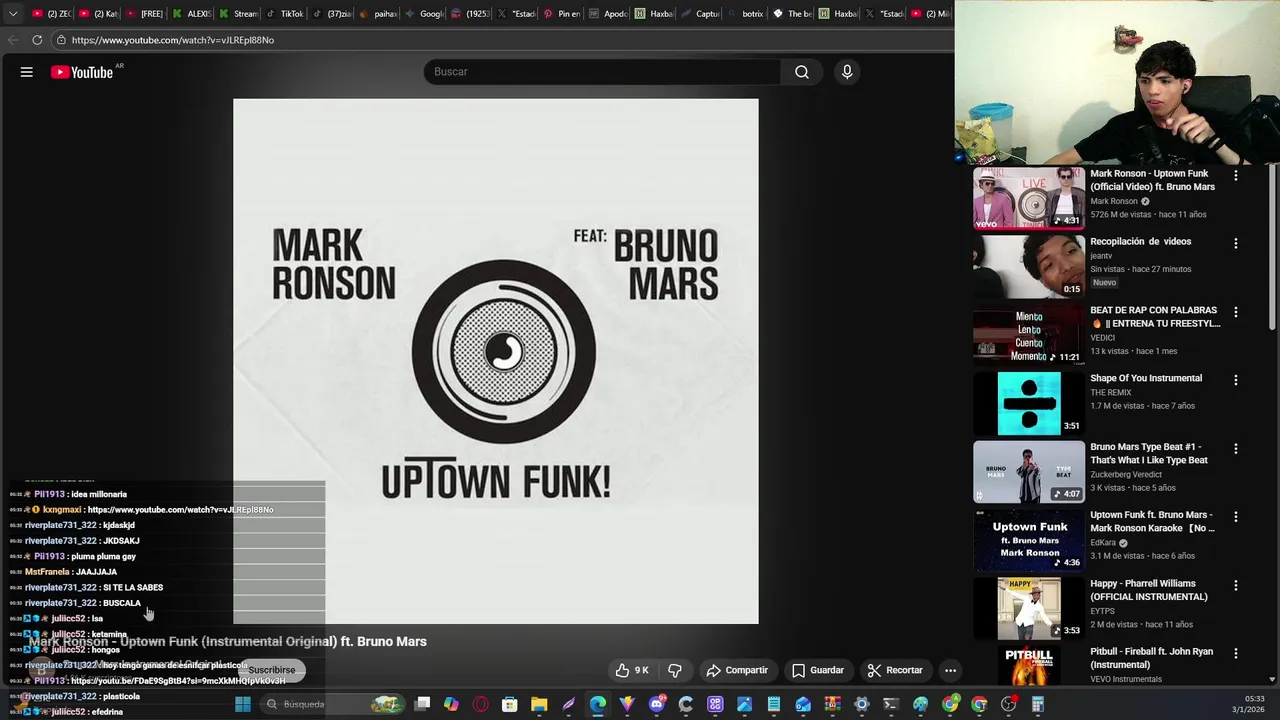The height and width of the screenshot is (720, 1280).
Task: Click Happy - Pharrell Williams instrumental title
Action: coord(1149,590)
